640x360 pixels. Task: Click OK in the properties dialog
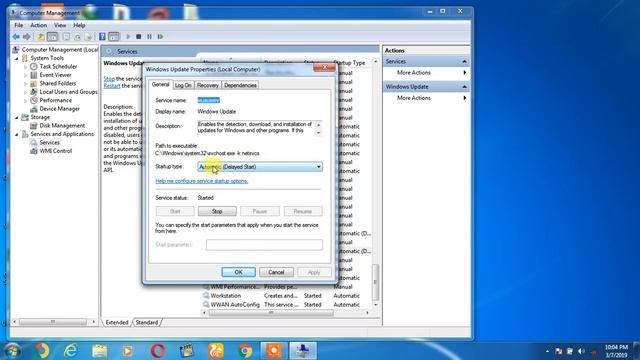click(238, 272)
